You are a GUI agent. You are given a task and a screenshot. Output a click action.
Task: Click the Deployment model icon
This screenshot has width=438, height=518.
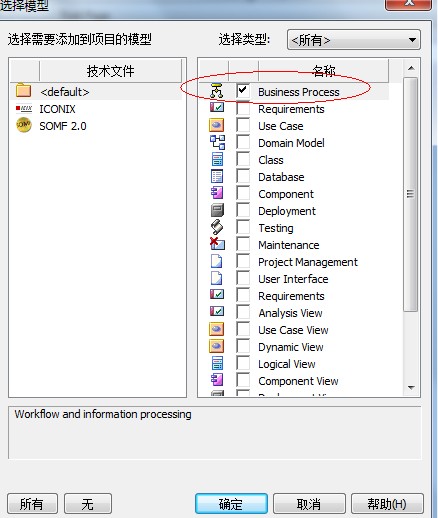point(217,210)
